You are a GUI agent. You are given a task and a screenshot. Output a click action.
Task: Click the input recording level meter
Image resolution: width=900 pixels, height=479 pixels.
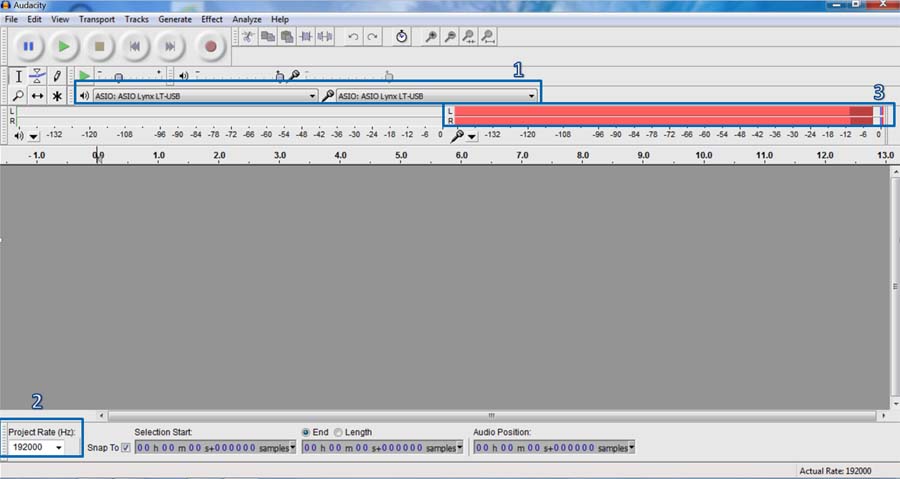(665, 115)
